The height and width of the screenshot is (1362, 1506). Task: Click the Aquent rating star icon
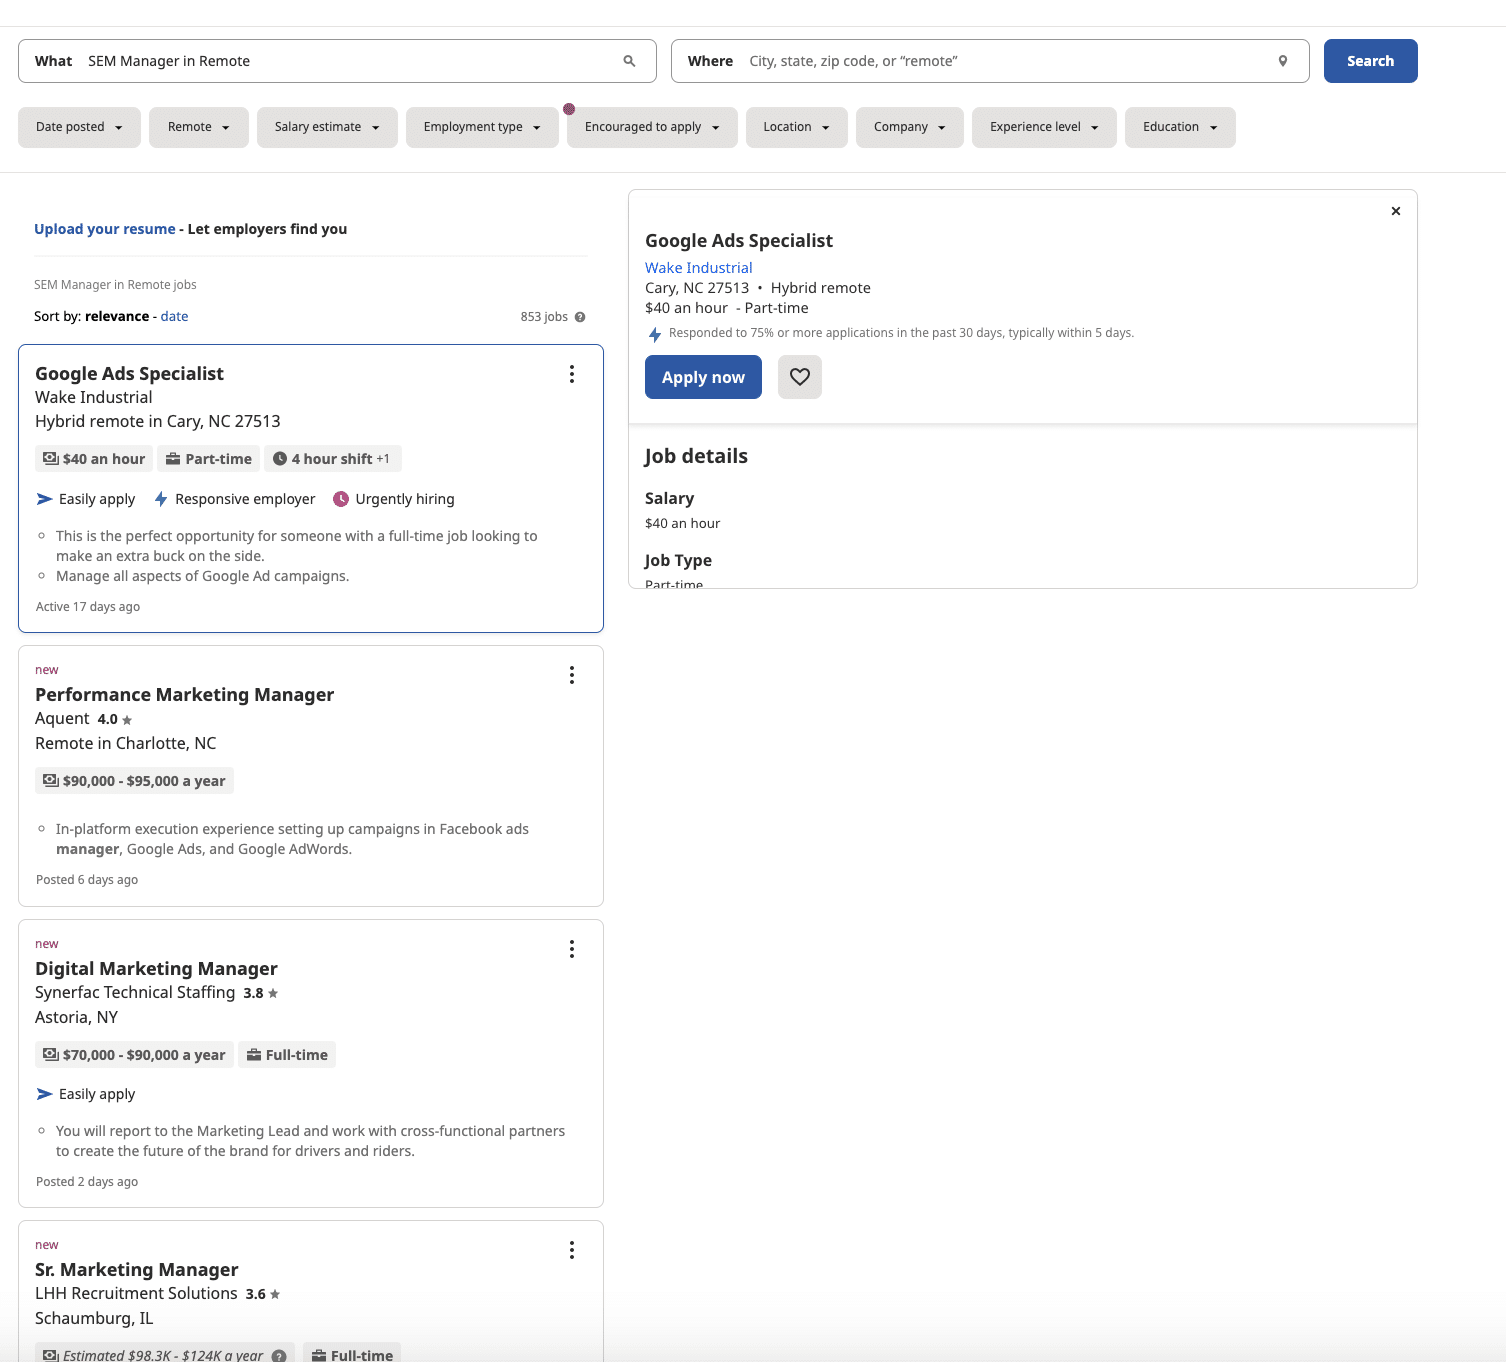(127, 720)
